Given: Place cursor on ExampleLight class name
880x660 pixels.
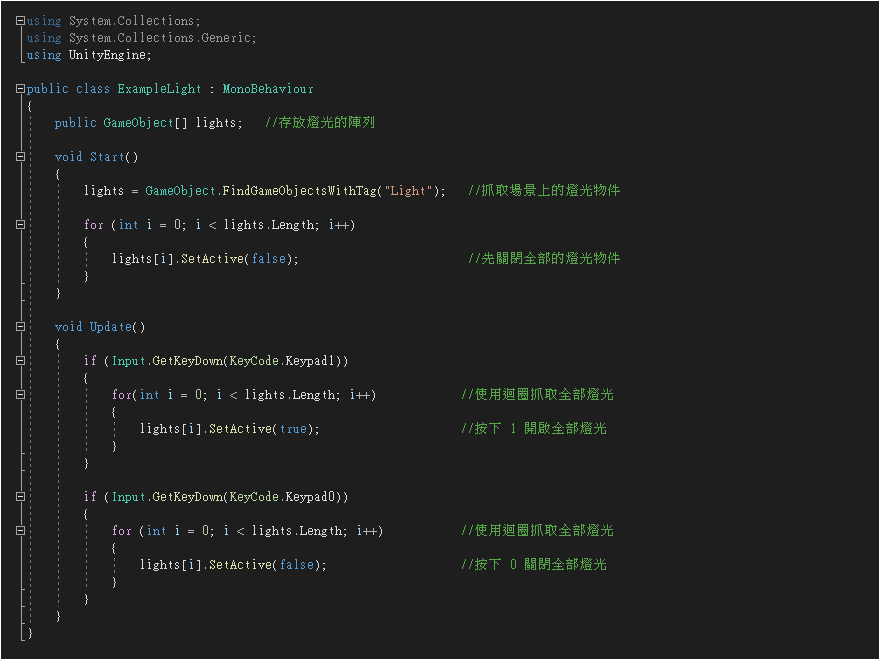Looking at the screenshot, I should click(159, 89).
